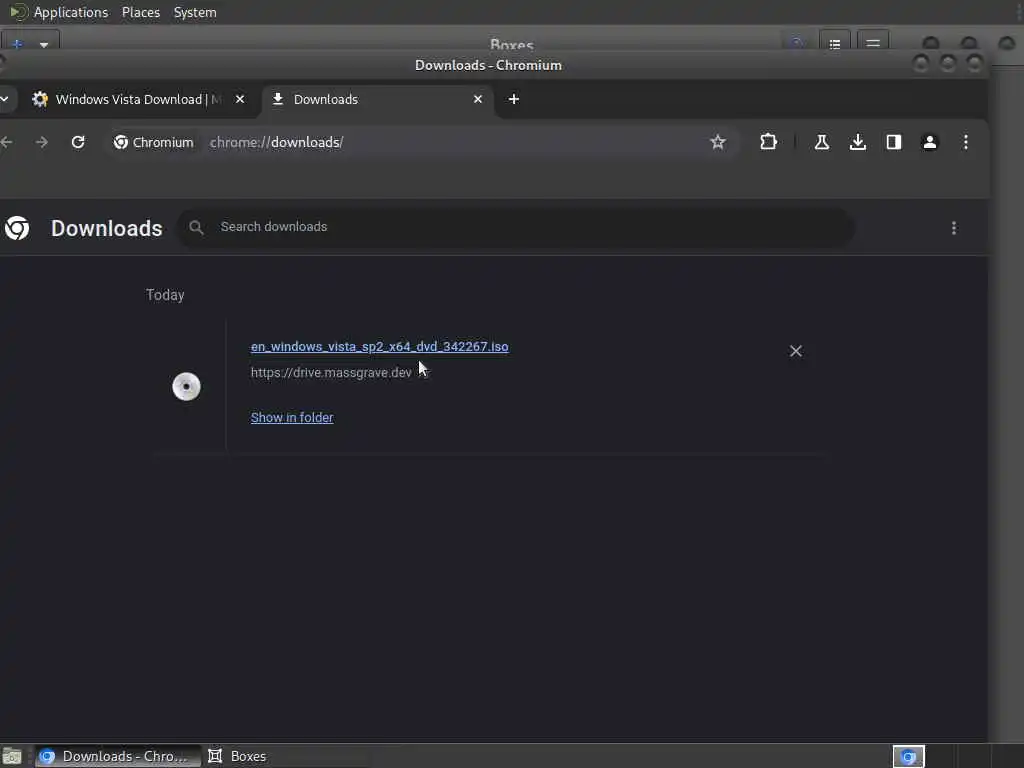Screen dimensions: 1024x768
Task: Click the https://drive.massgrave.dev source text
Action: (x=331, y=373)
